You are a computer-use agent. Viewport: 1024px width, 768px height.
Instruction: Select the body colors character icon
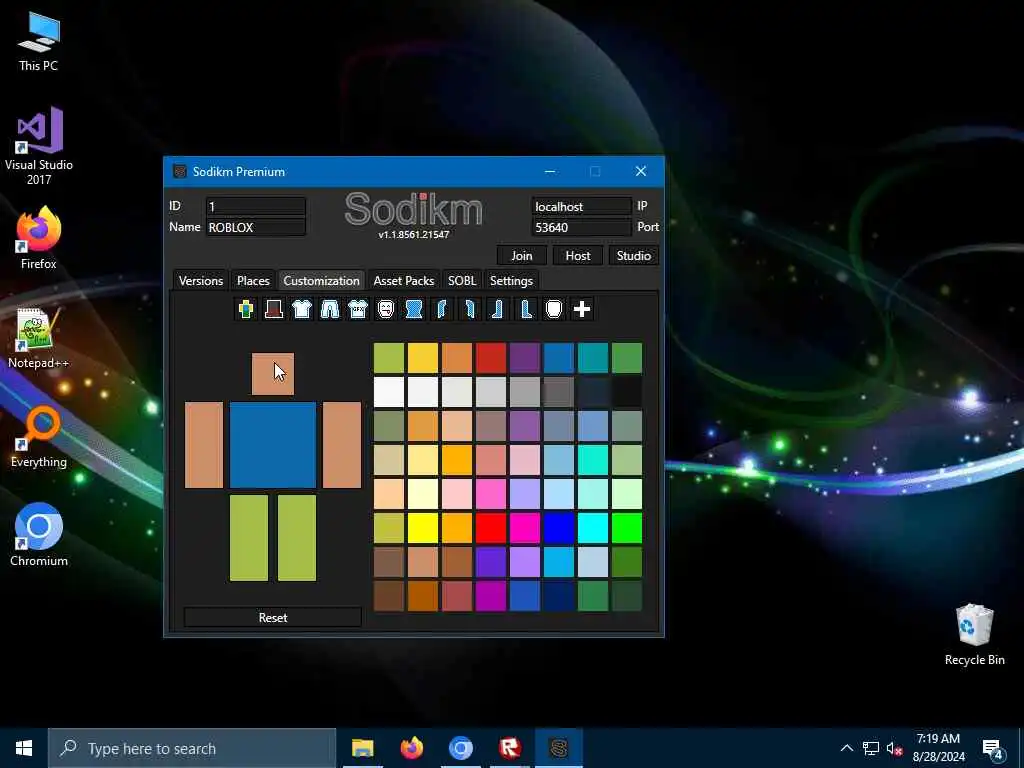click(x=246, y=309)
